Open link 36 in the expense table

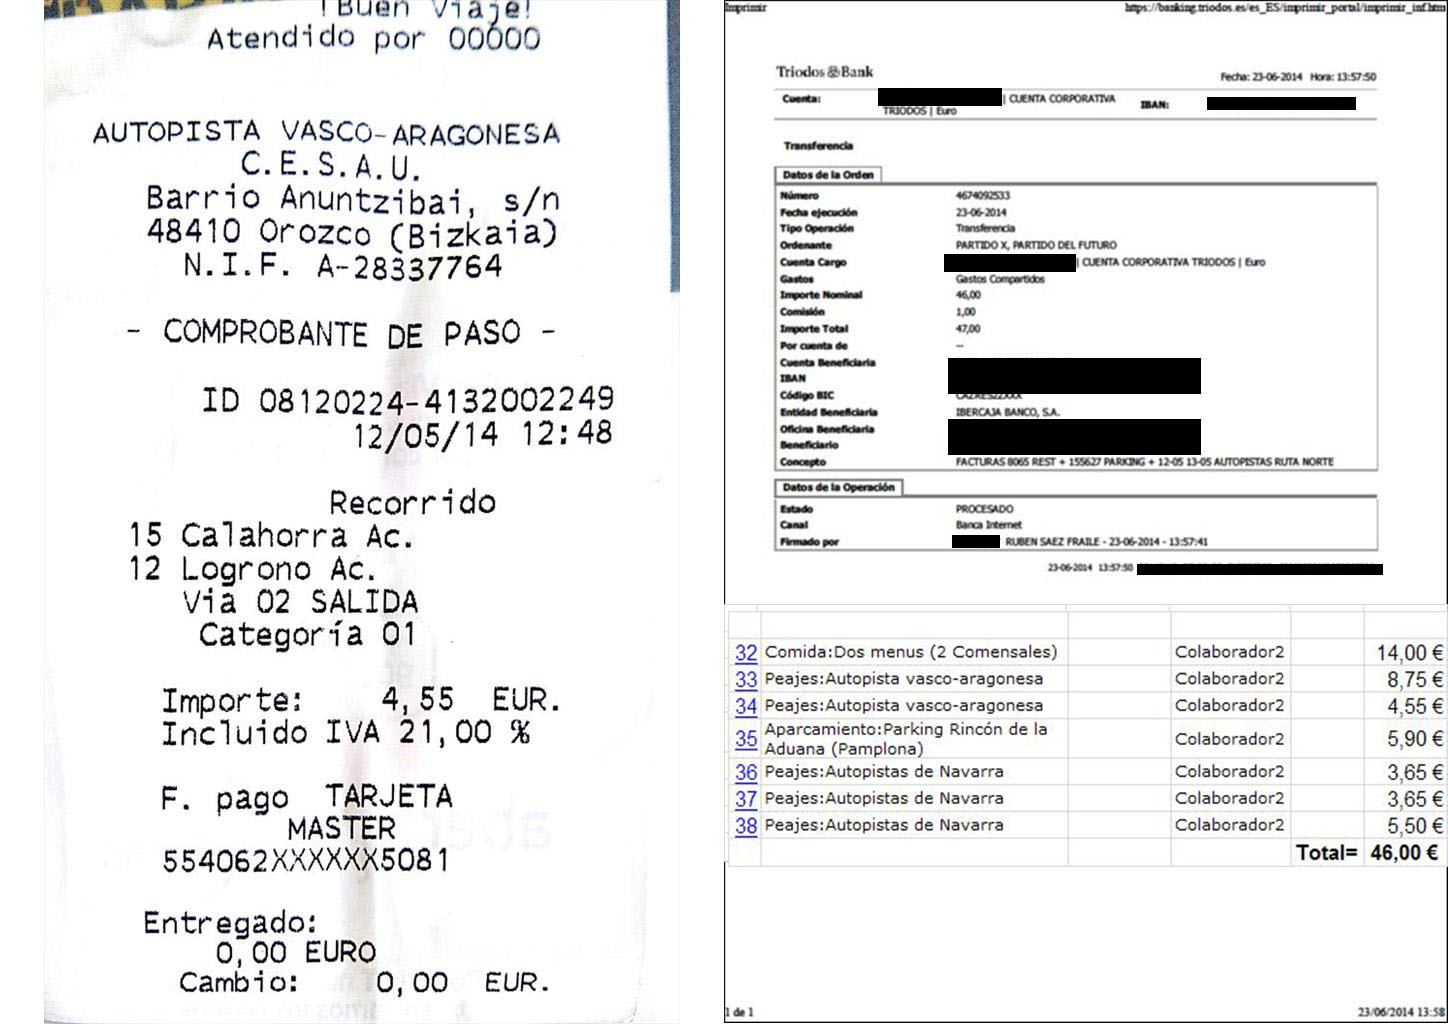(746, 773)
